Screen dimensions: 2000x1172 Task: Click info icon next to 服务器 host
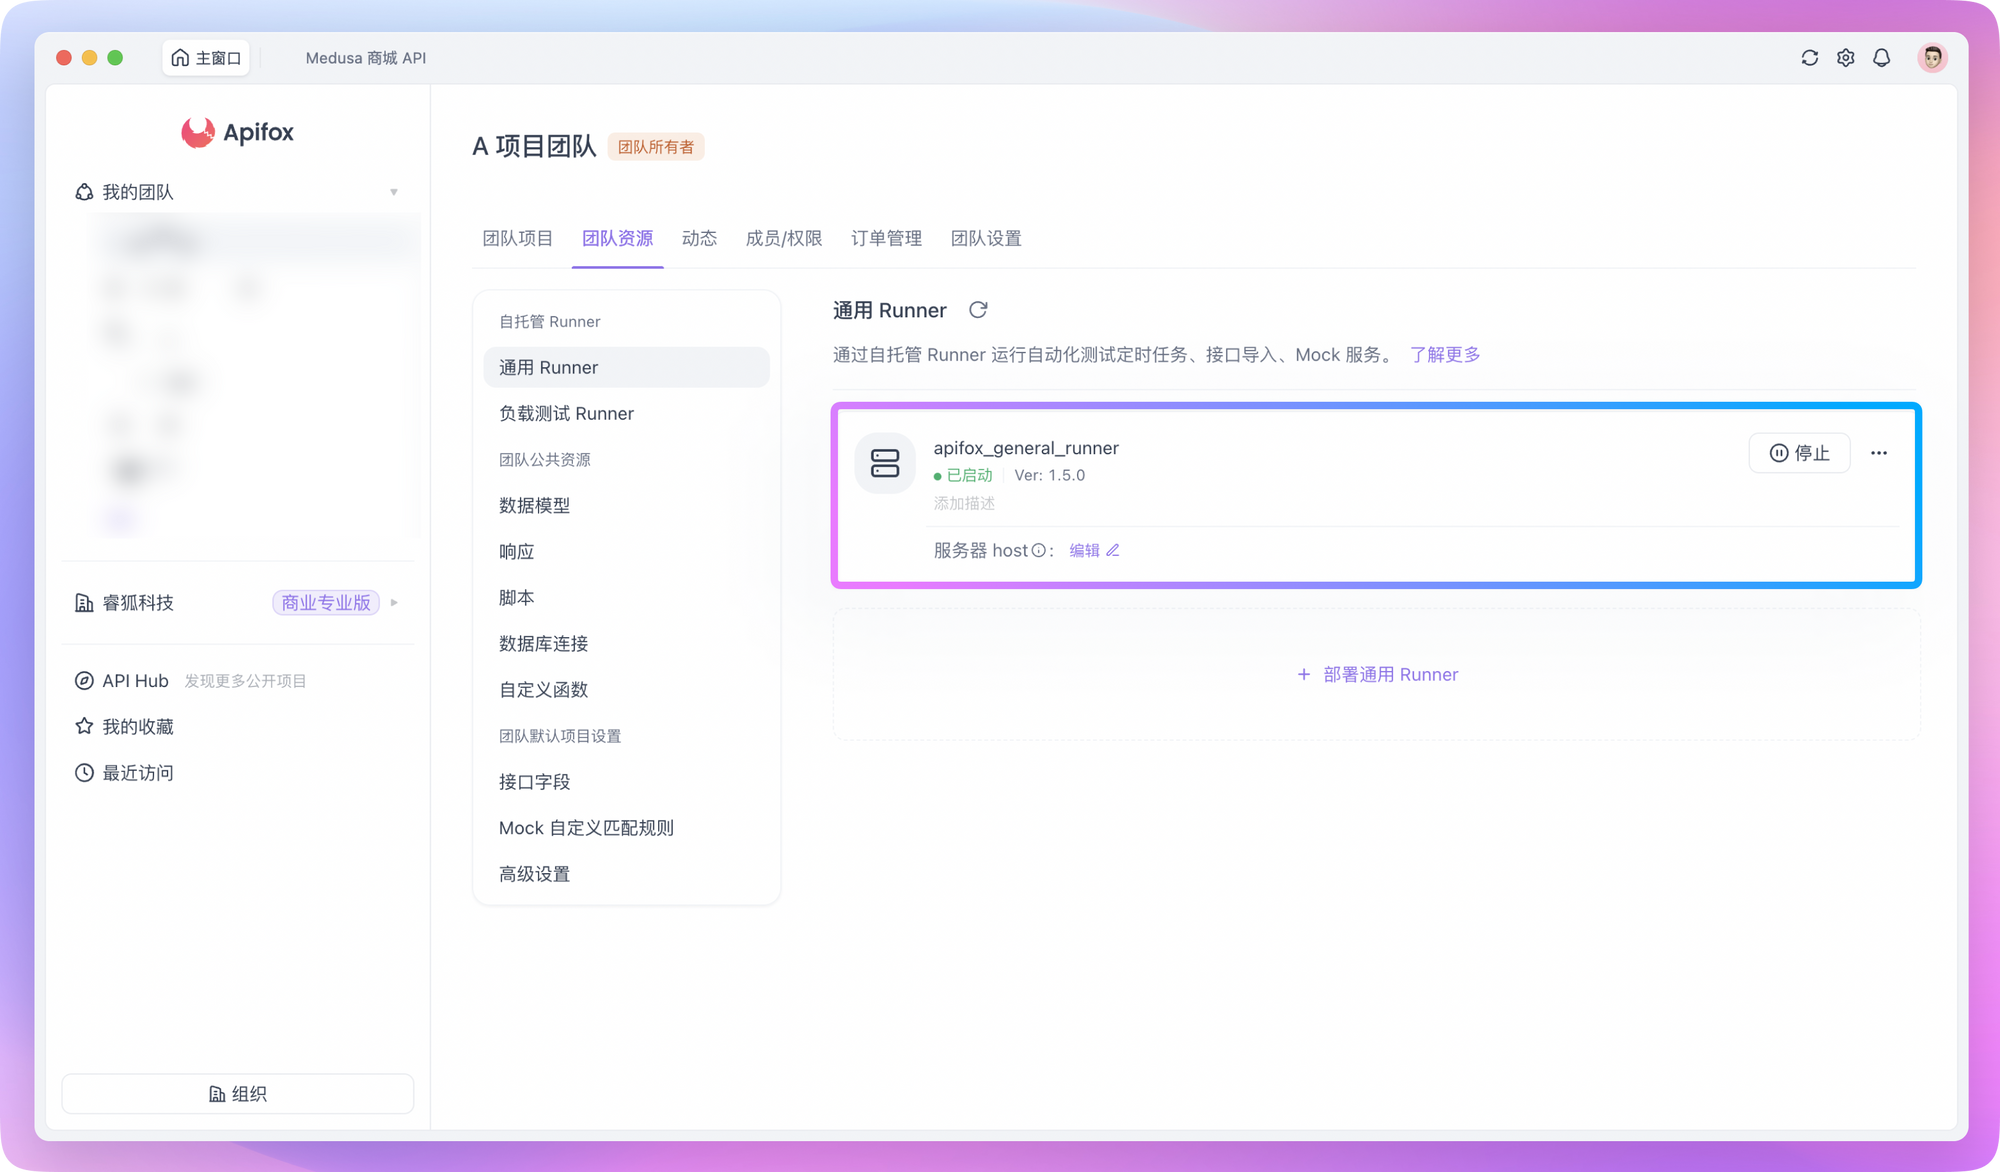pos(1038,550)
